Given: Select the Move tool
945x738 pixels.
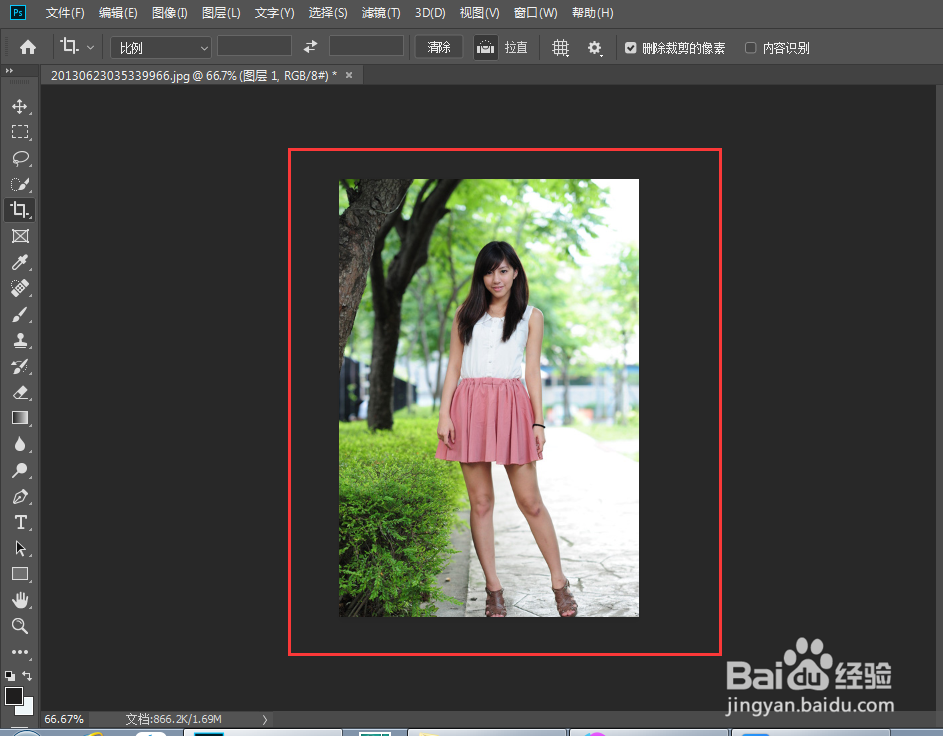Looking at the screenshot, I should 20,107.
